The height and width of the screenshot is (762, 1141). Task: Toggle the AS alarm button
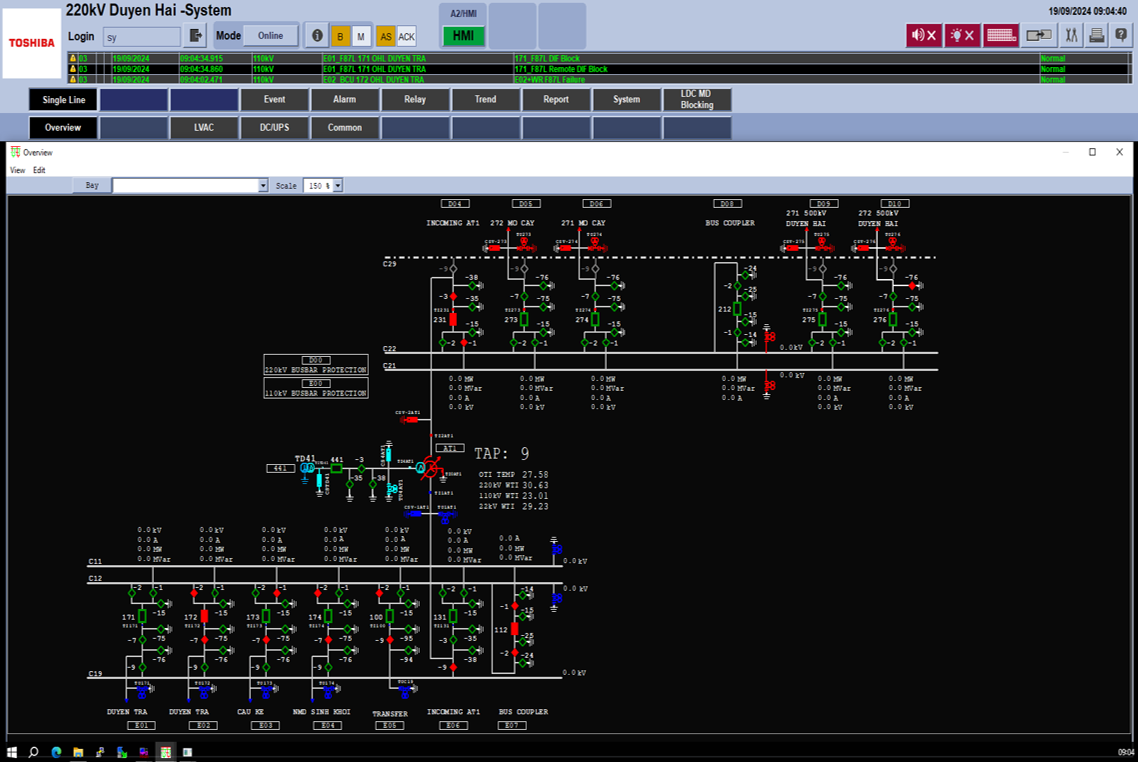pyautogui.click(x=386, y=37)
